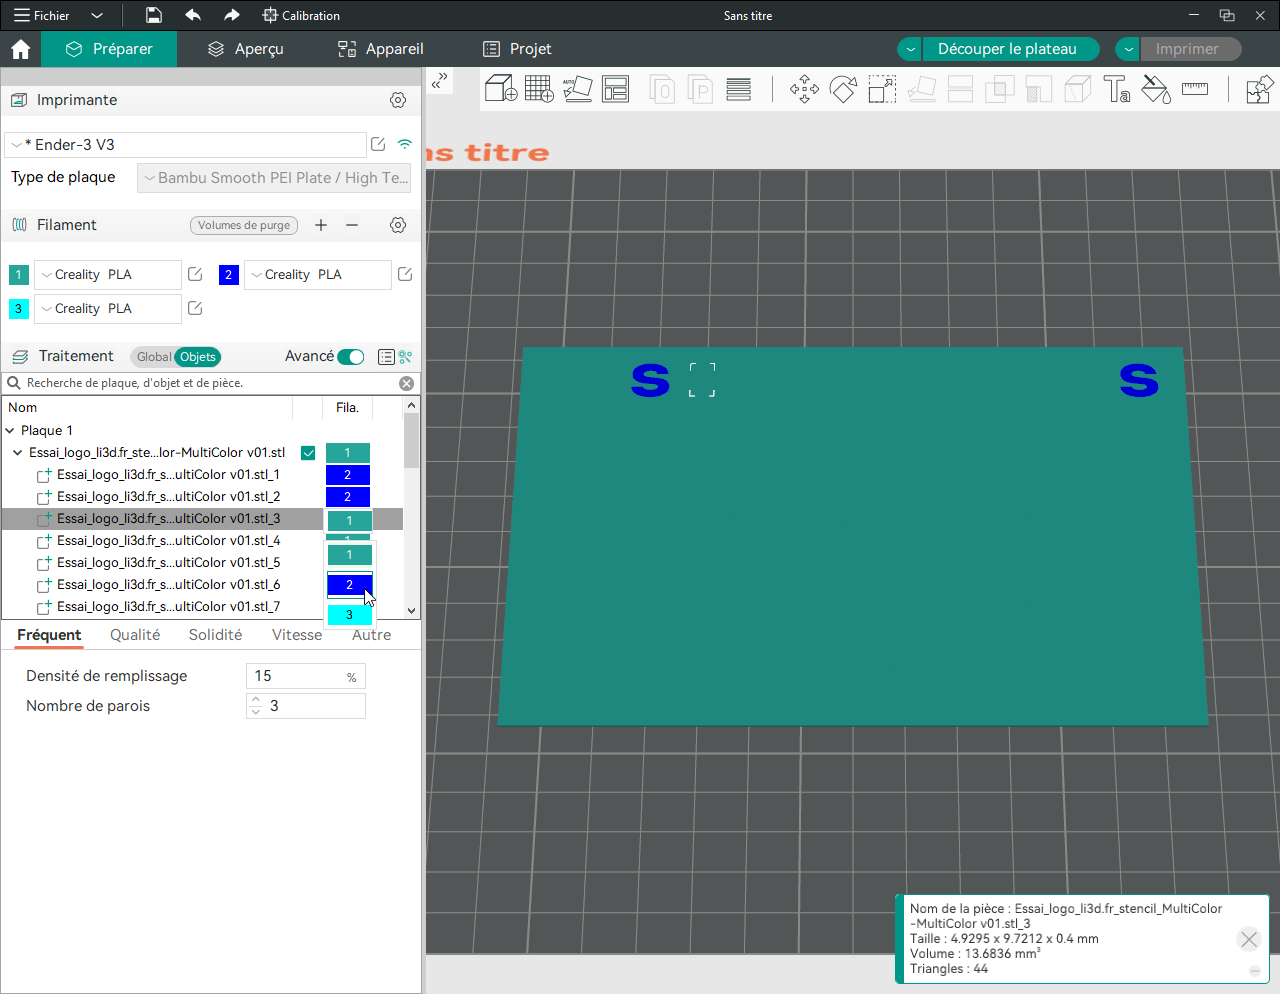The image size is (1280, 994).
Task: Select the Move tool in toolbar
Action: tap(804, 89)
